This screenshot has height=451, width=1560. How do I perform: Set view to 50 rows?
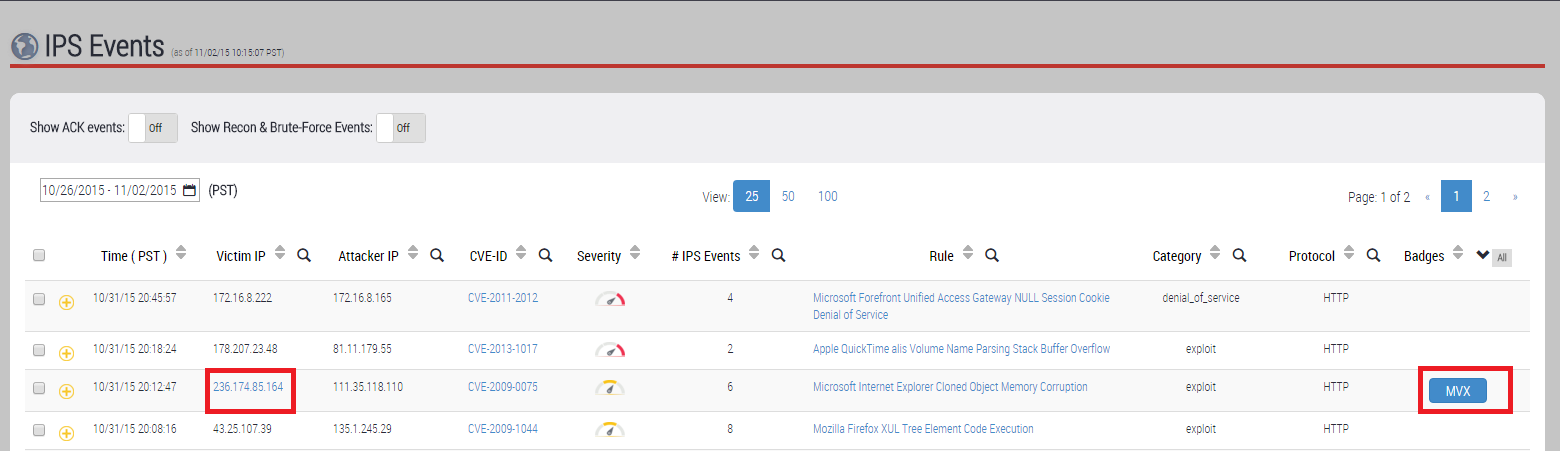(x=788, y=196)
